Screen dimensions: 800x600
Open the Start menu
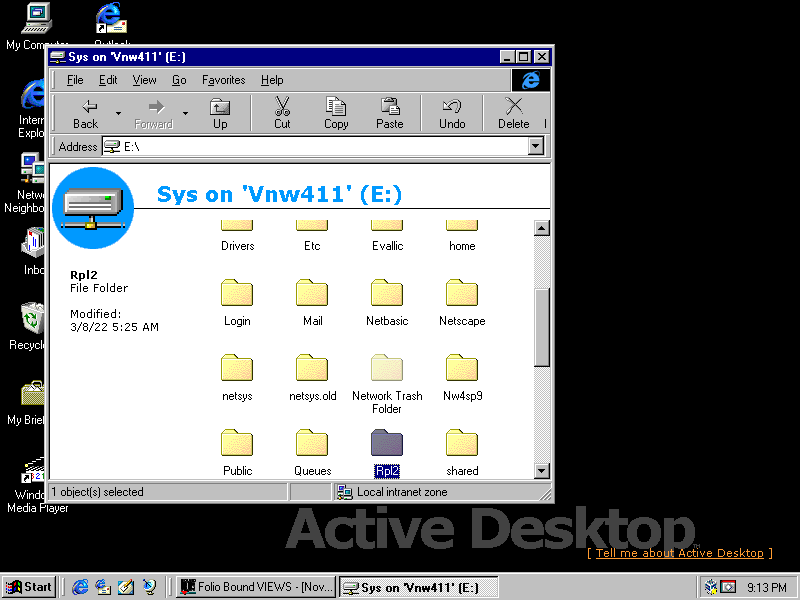click(29, 587)
